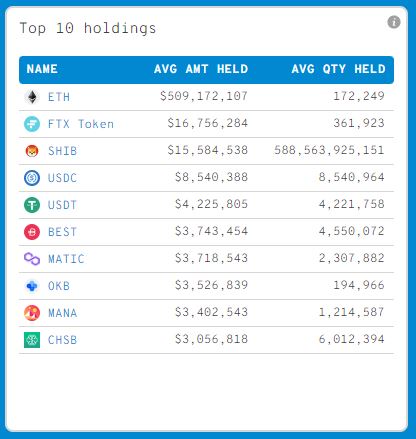Image resolution: width=416 pixels, height=439 pixels.
Task: Open the MATIC token link
Action: pyautogui.click(x=66, y=259)
